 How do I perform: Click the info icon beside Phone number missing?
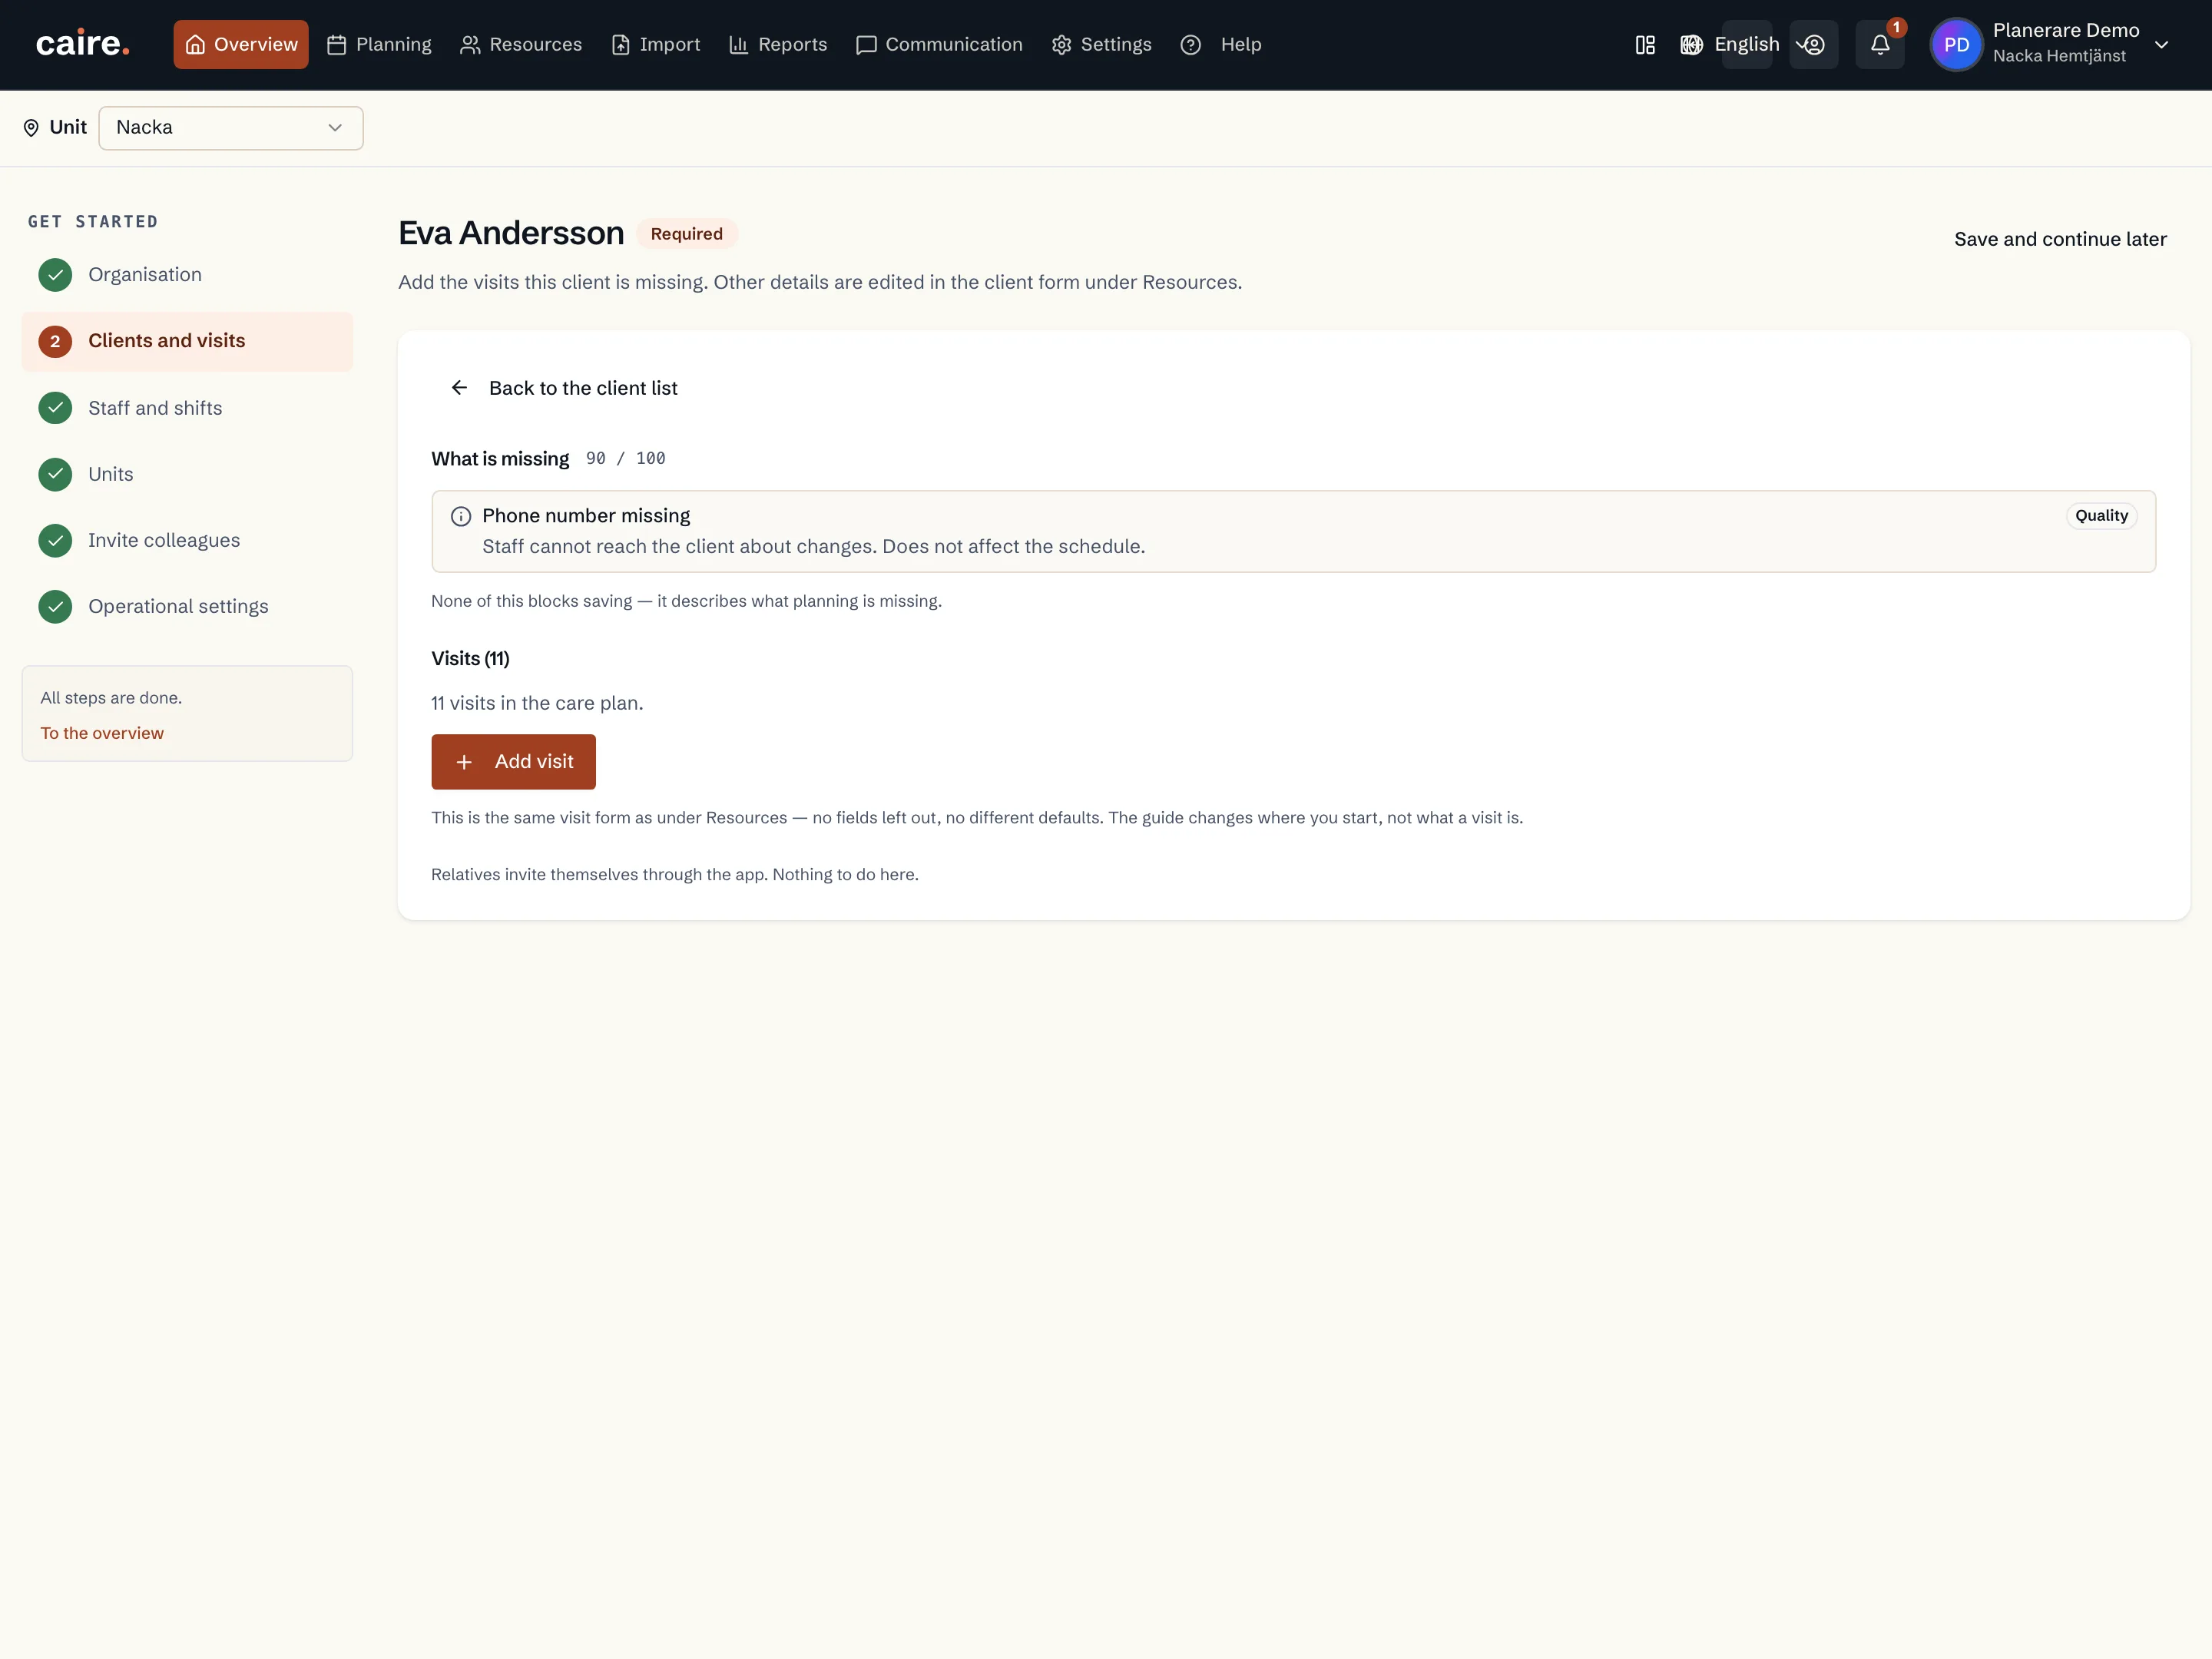pos(461,516)
